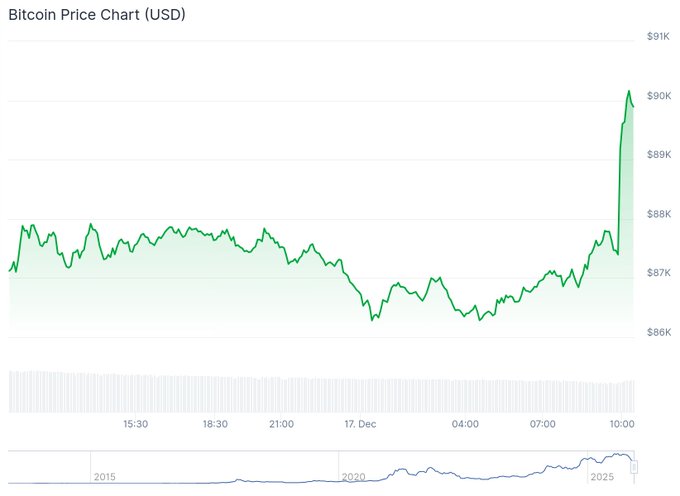The height and width of the screenshot is (496, 680).
Task: Click the $89K price axis label
Action: click(658, 155)
